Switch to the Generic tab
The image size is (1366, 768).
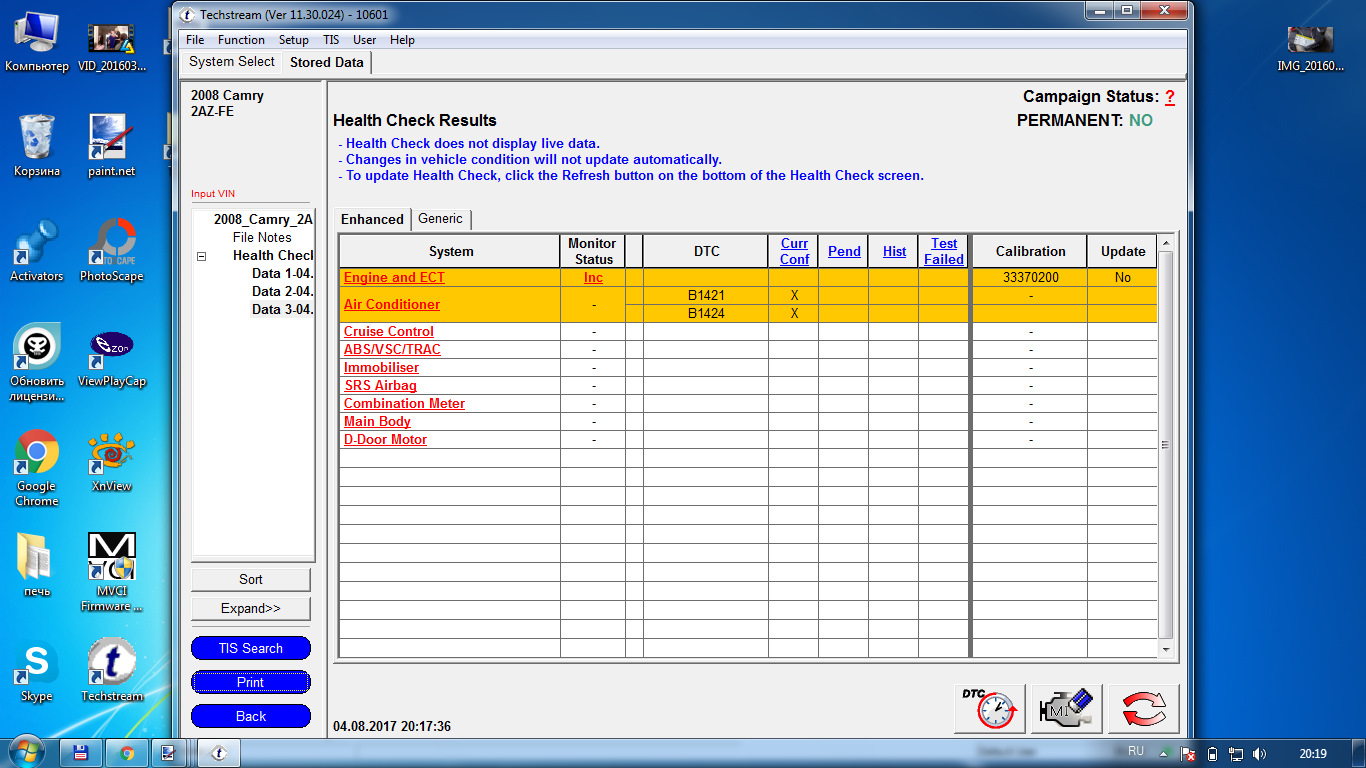(x=440, y=218)
